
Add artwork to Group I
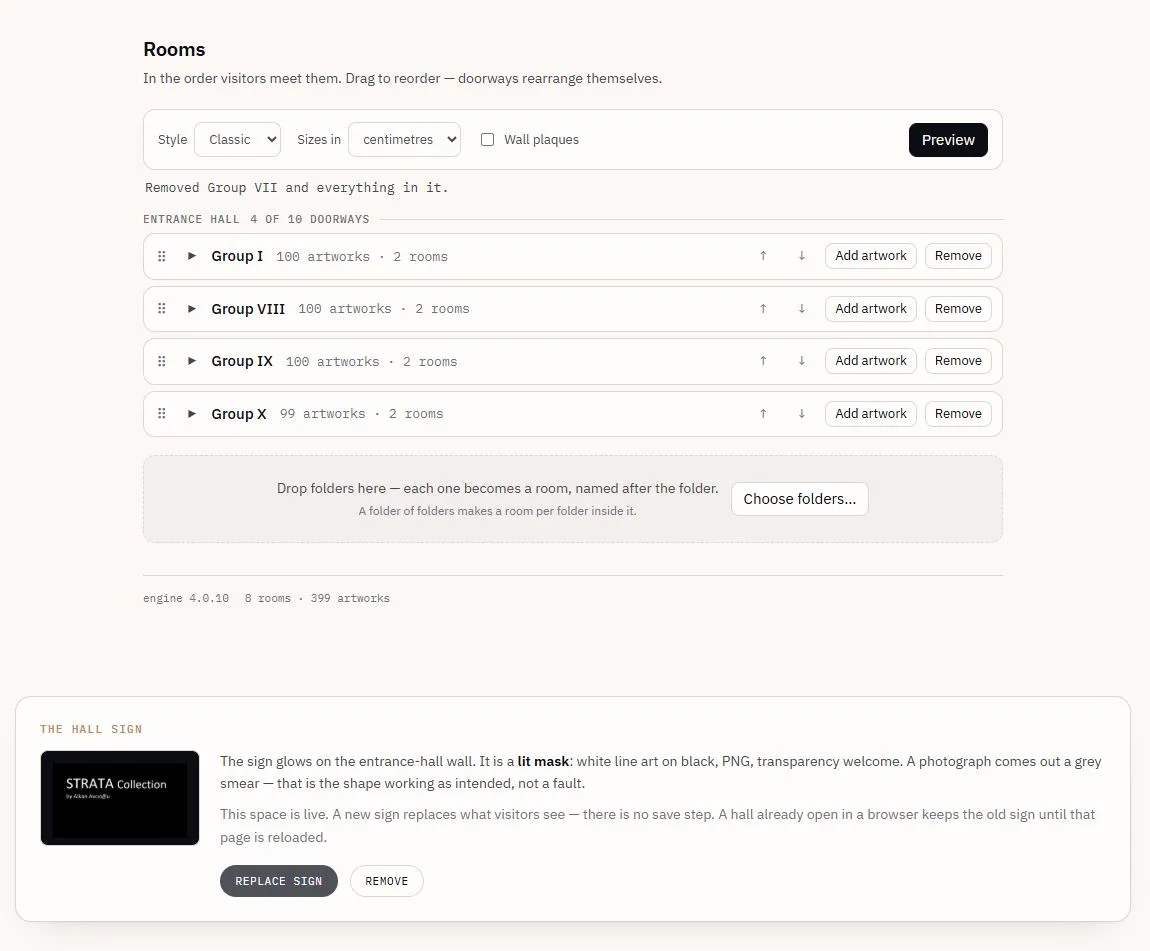coord(871,256)
